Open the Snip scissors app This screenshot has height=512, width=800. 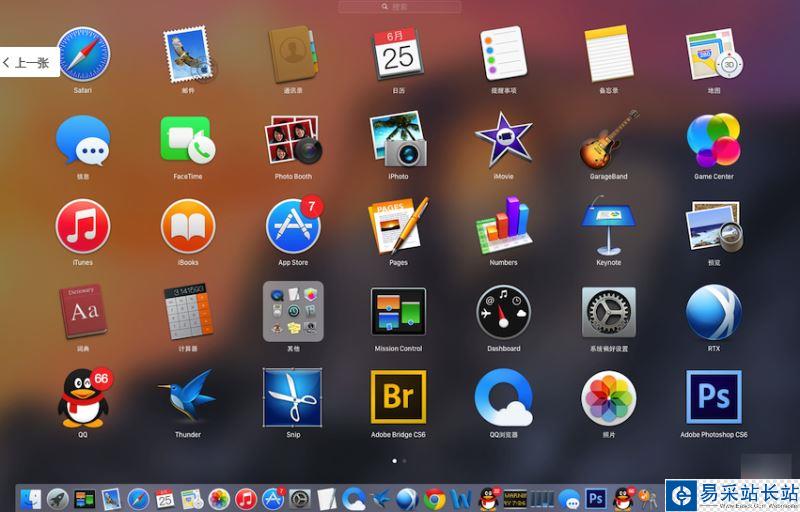tap(293, 397)
